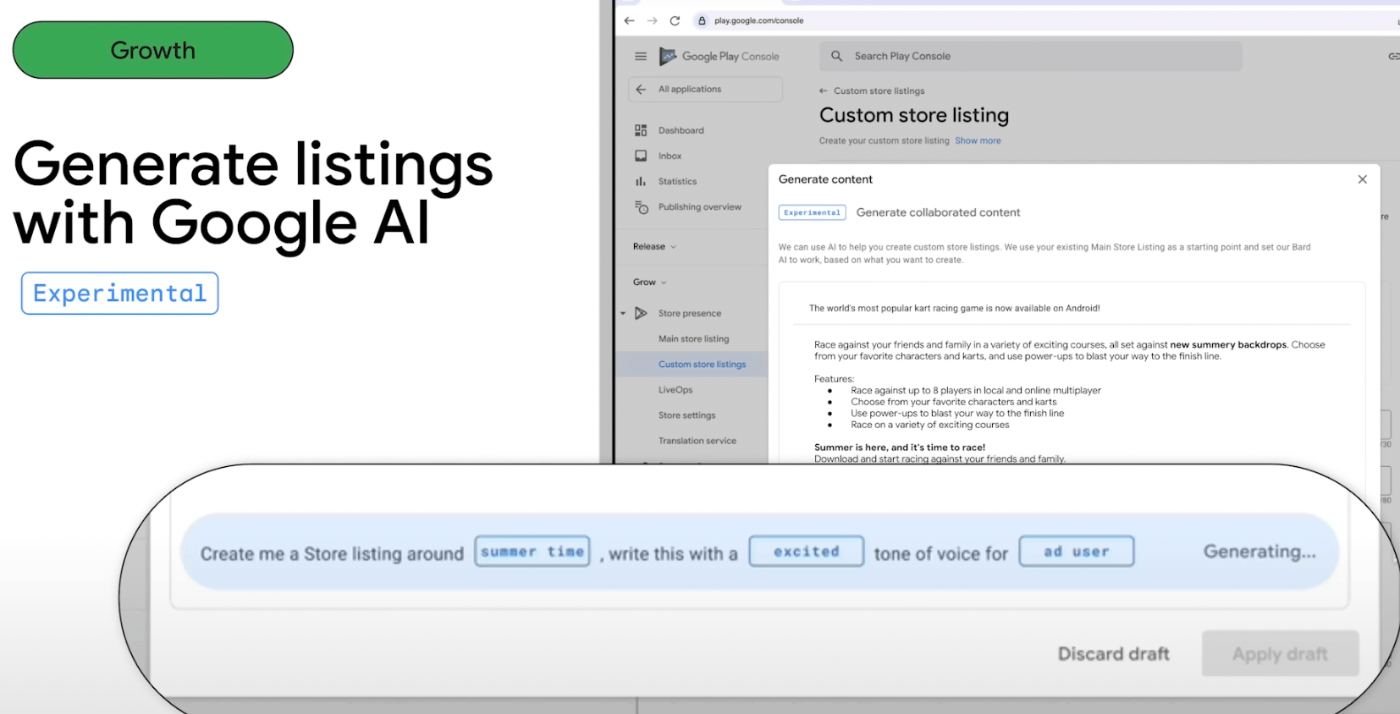
Task: Click 'world's most popular kart racing game' line
Action: click(x=954, y=309)
